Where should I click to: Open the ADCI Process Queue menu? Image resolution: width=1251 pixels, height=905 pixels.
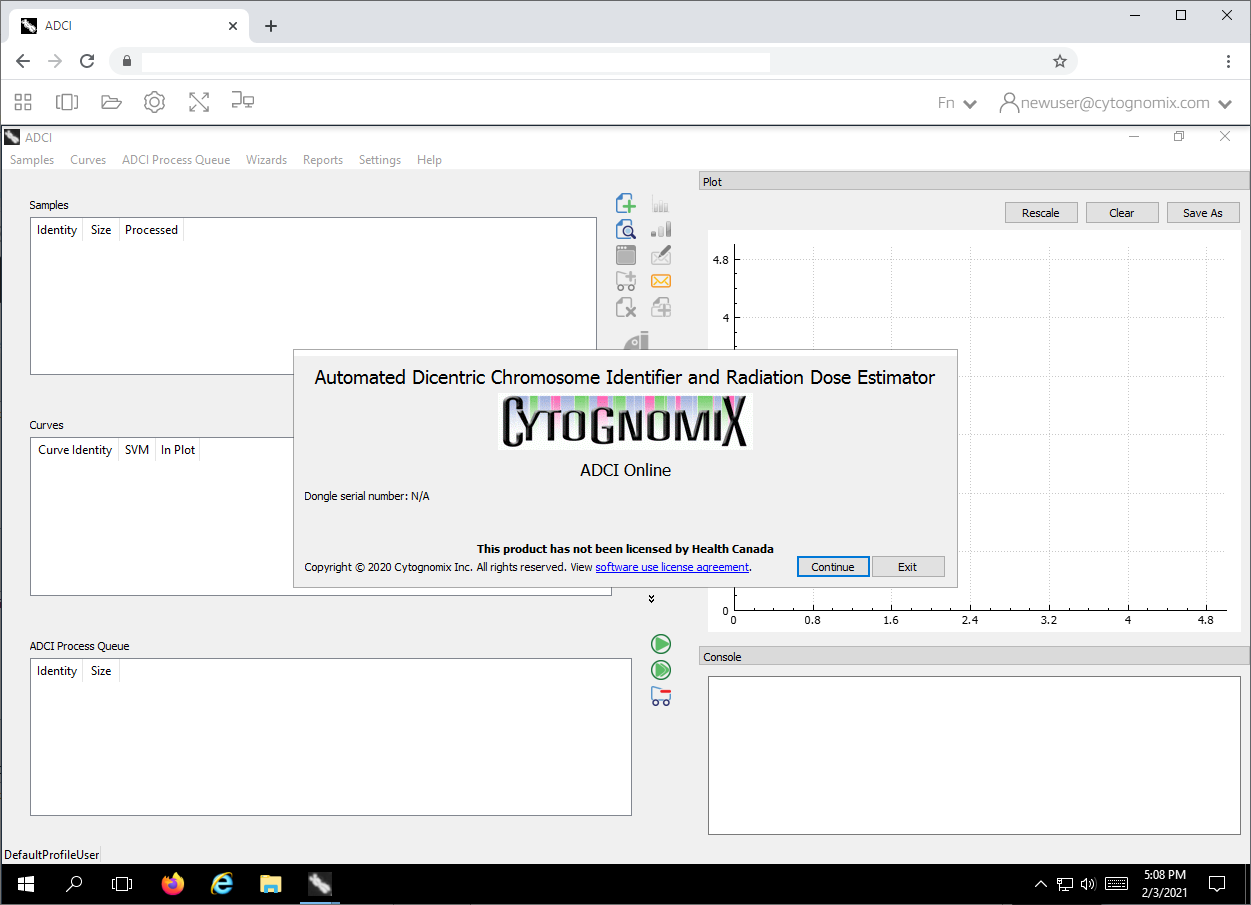point(176,160)
